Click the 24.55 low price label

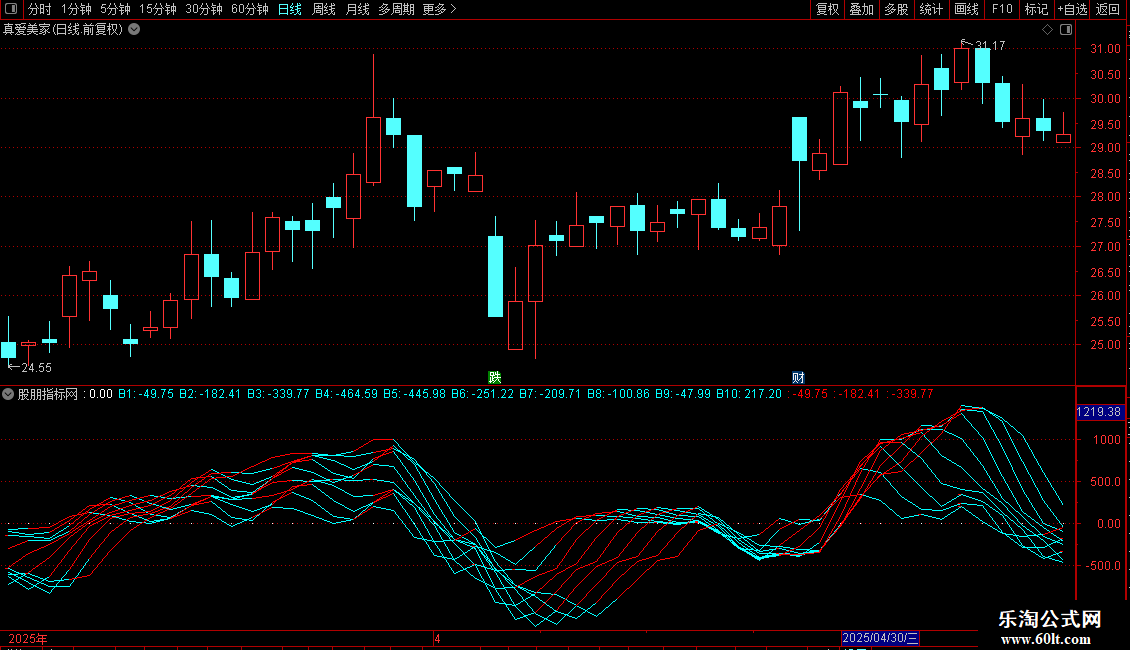(x=36, y=368)
